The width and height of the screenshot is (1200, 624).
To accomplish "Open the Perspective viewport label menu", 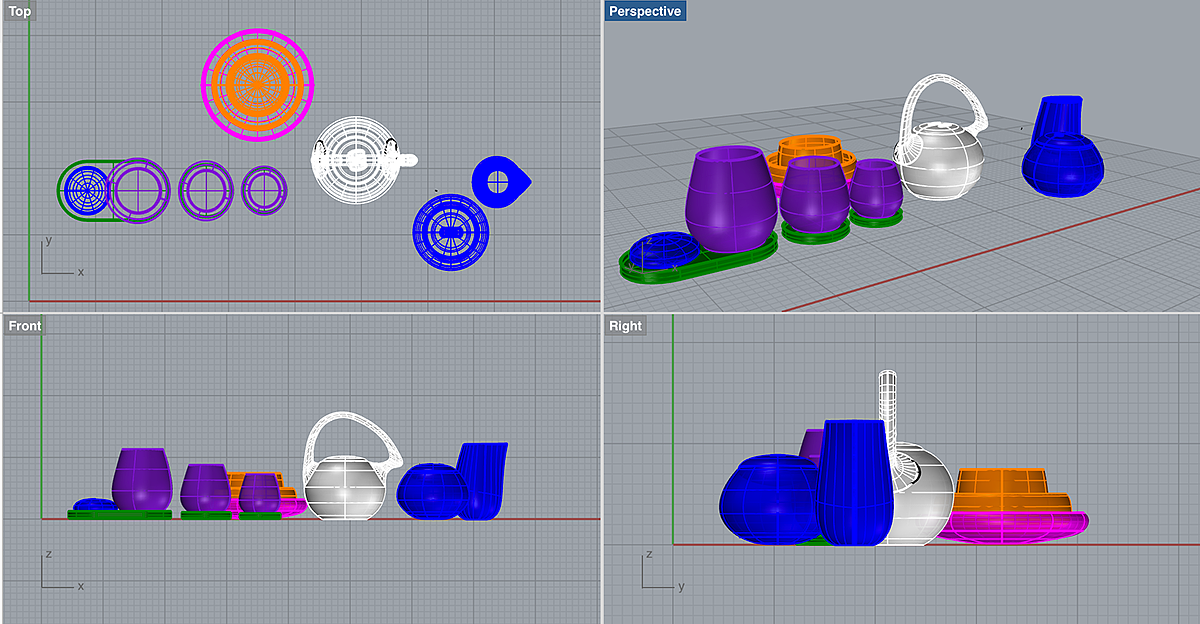I will coord(645,11).
